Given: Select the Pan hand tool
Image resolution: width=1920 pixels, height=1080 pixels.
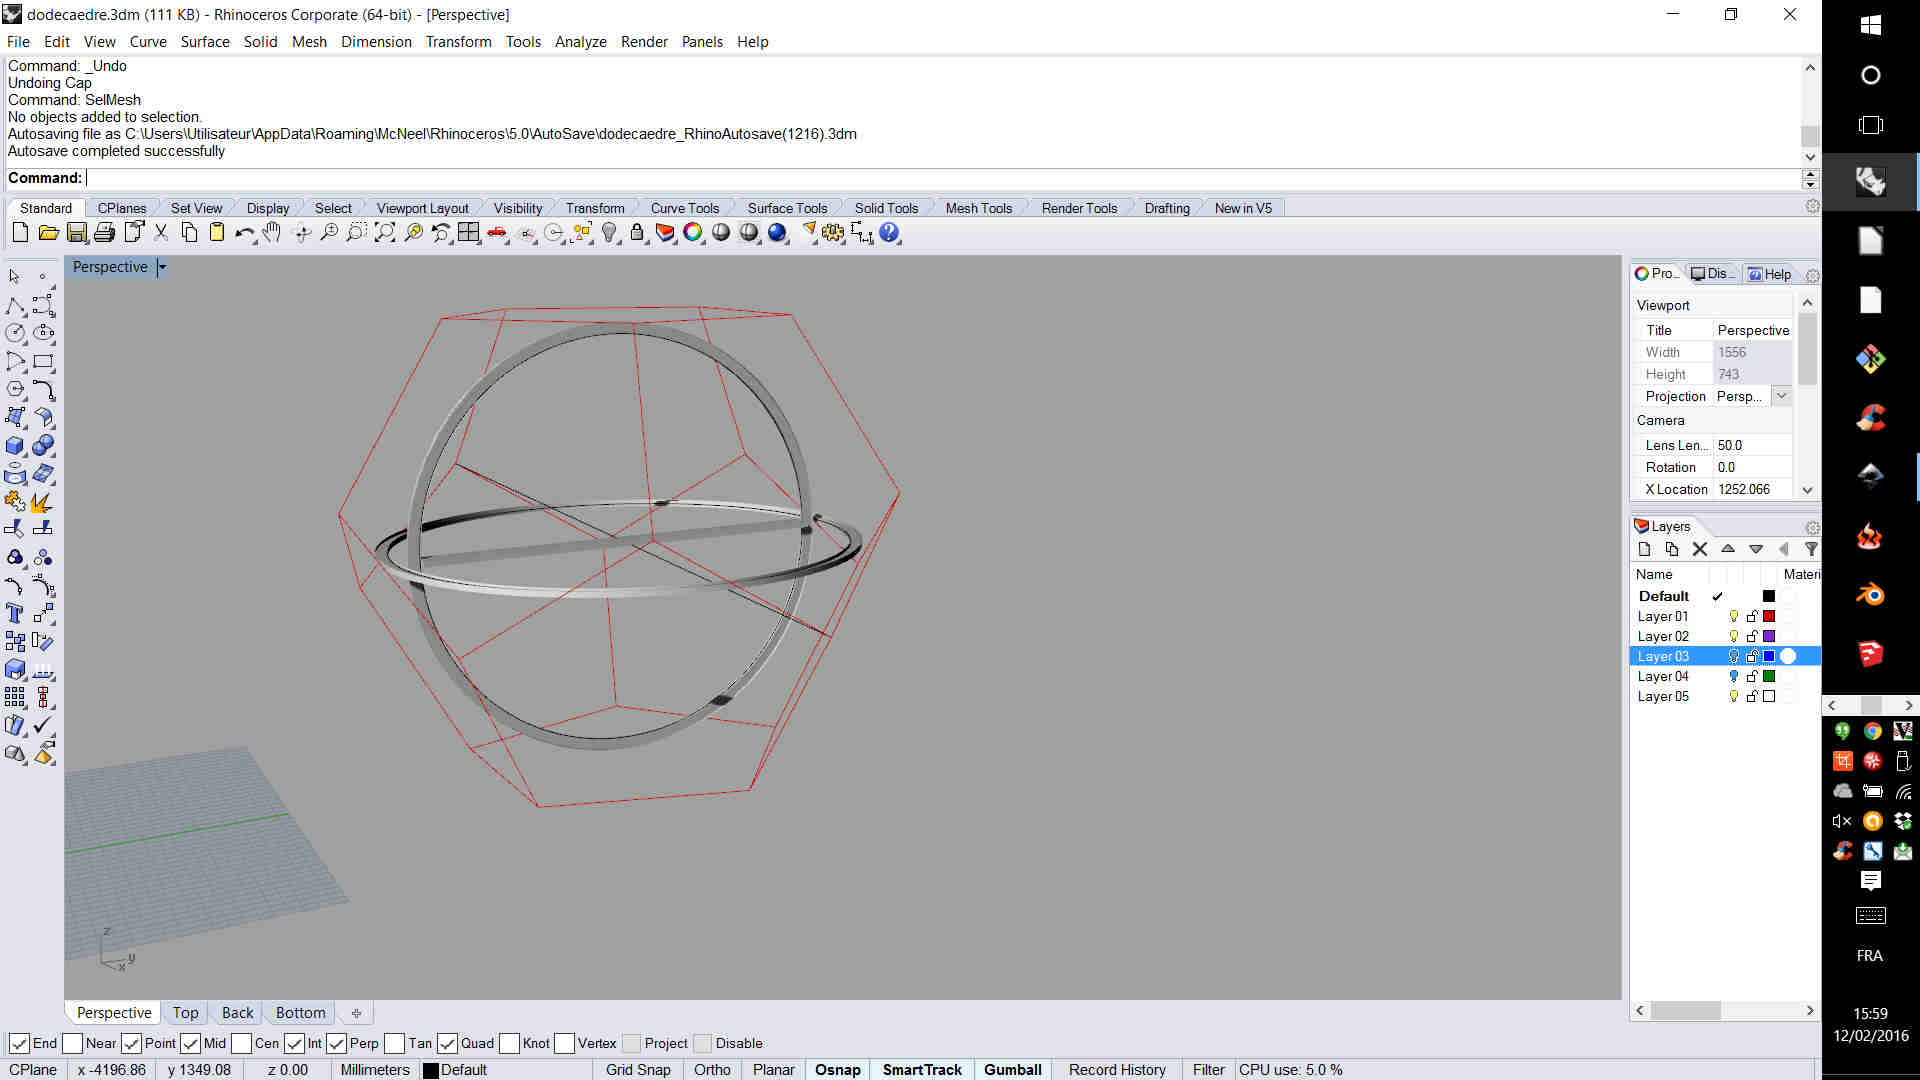Looking at the screenshot, I should 272,233.
